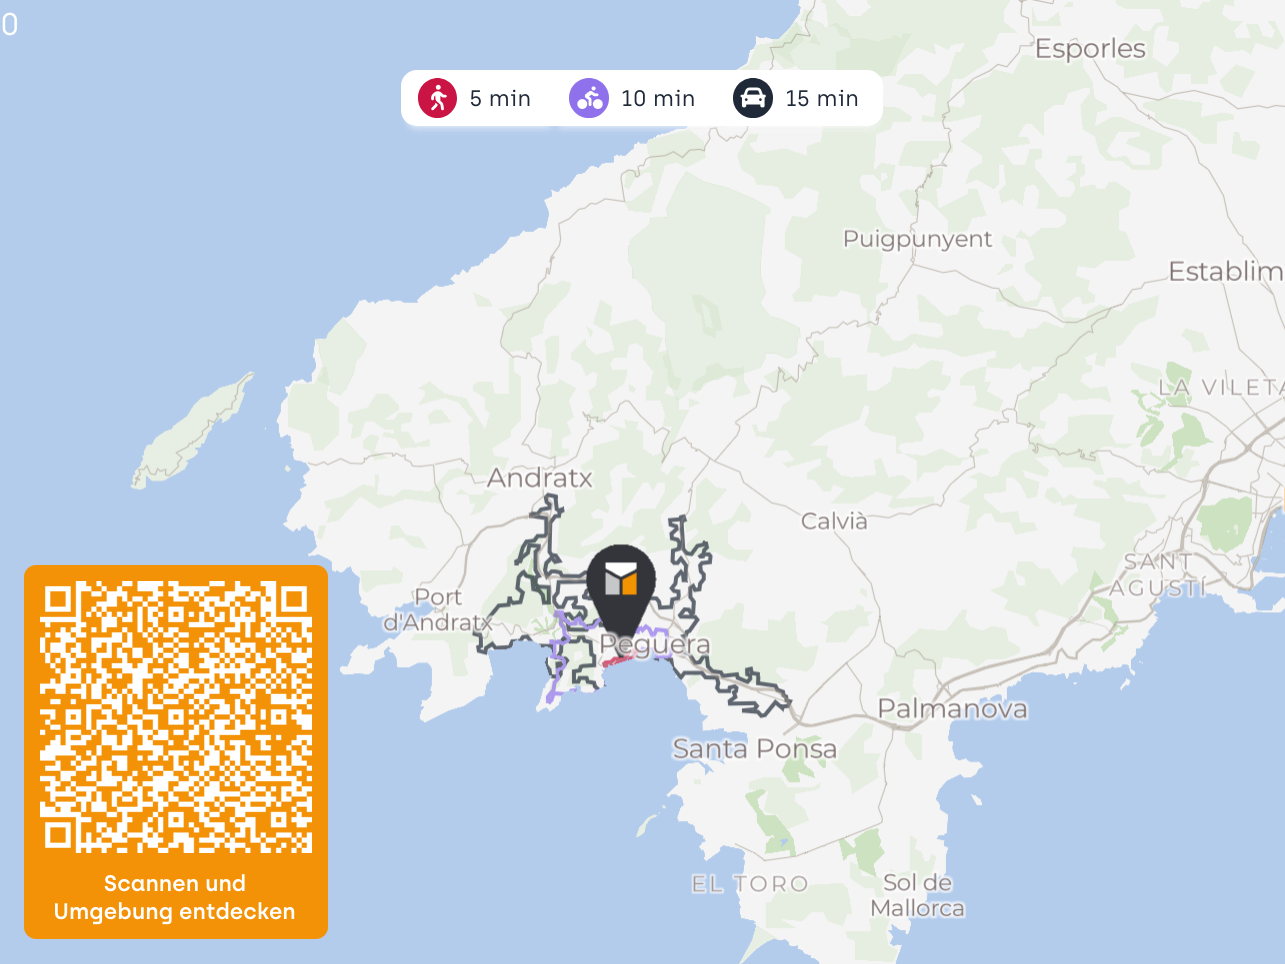Click the Palmanova map label
This screenshot has height=964, width=1285.
coord(952,709)
